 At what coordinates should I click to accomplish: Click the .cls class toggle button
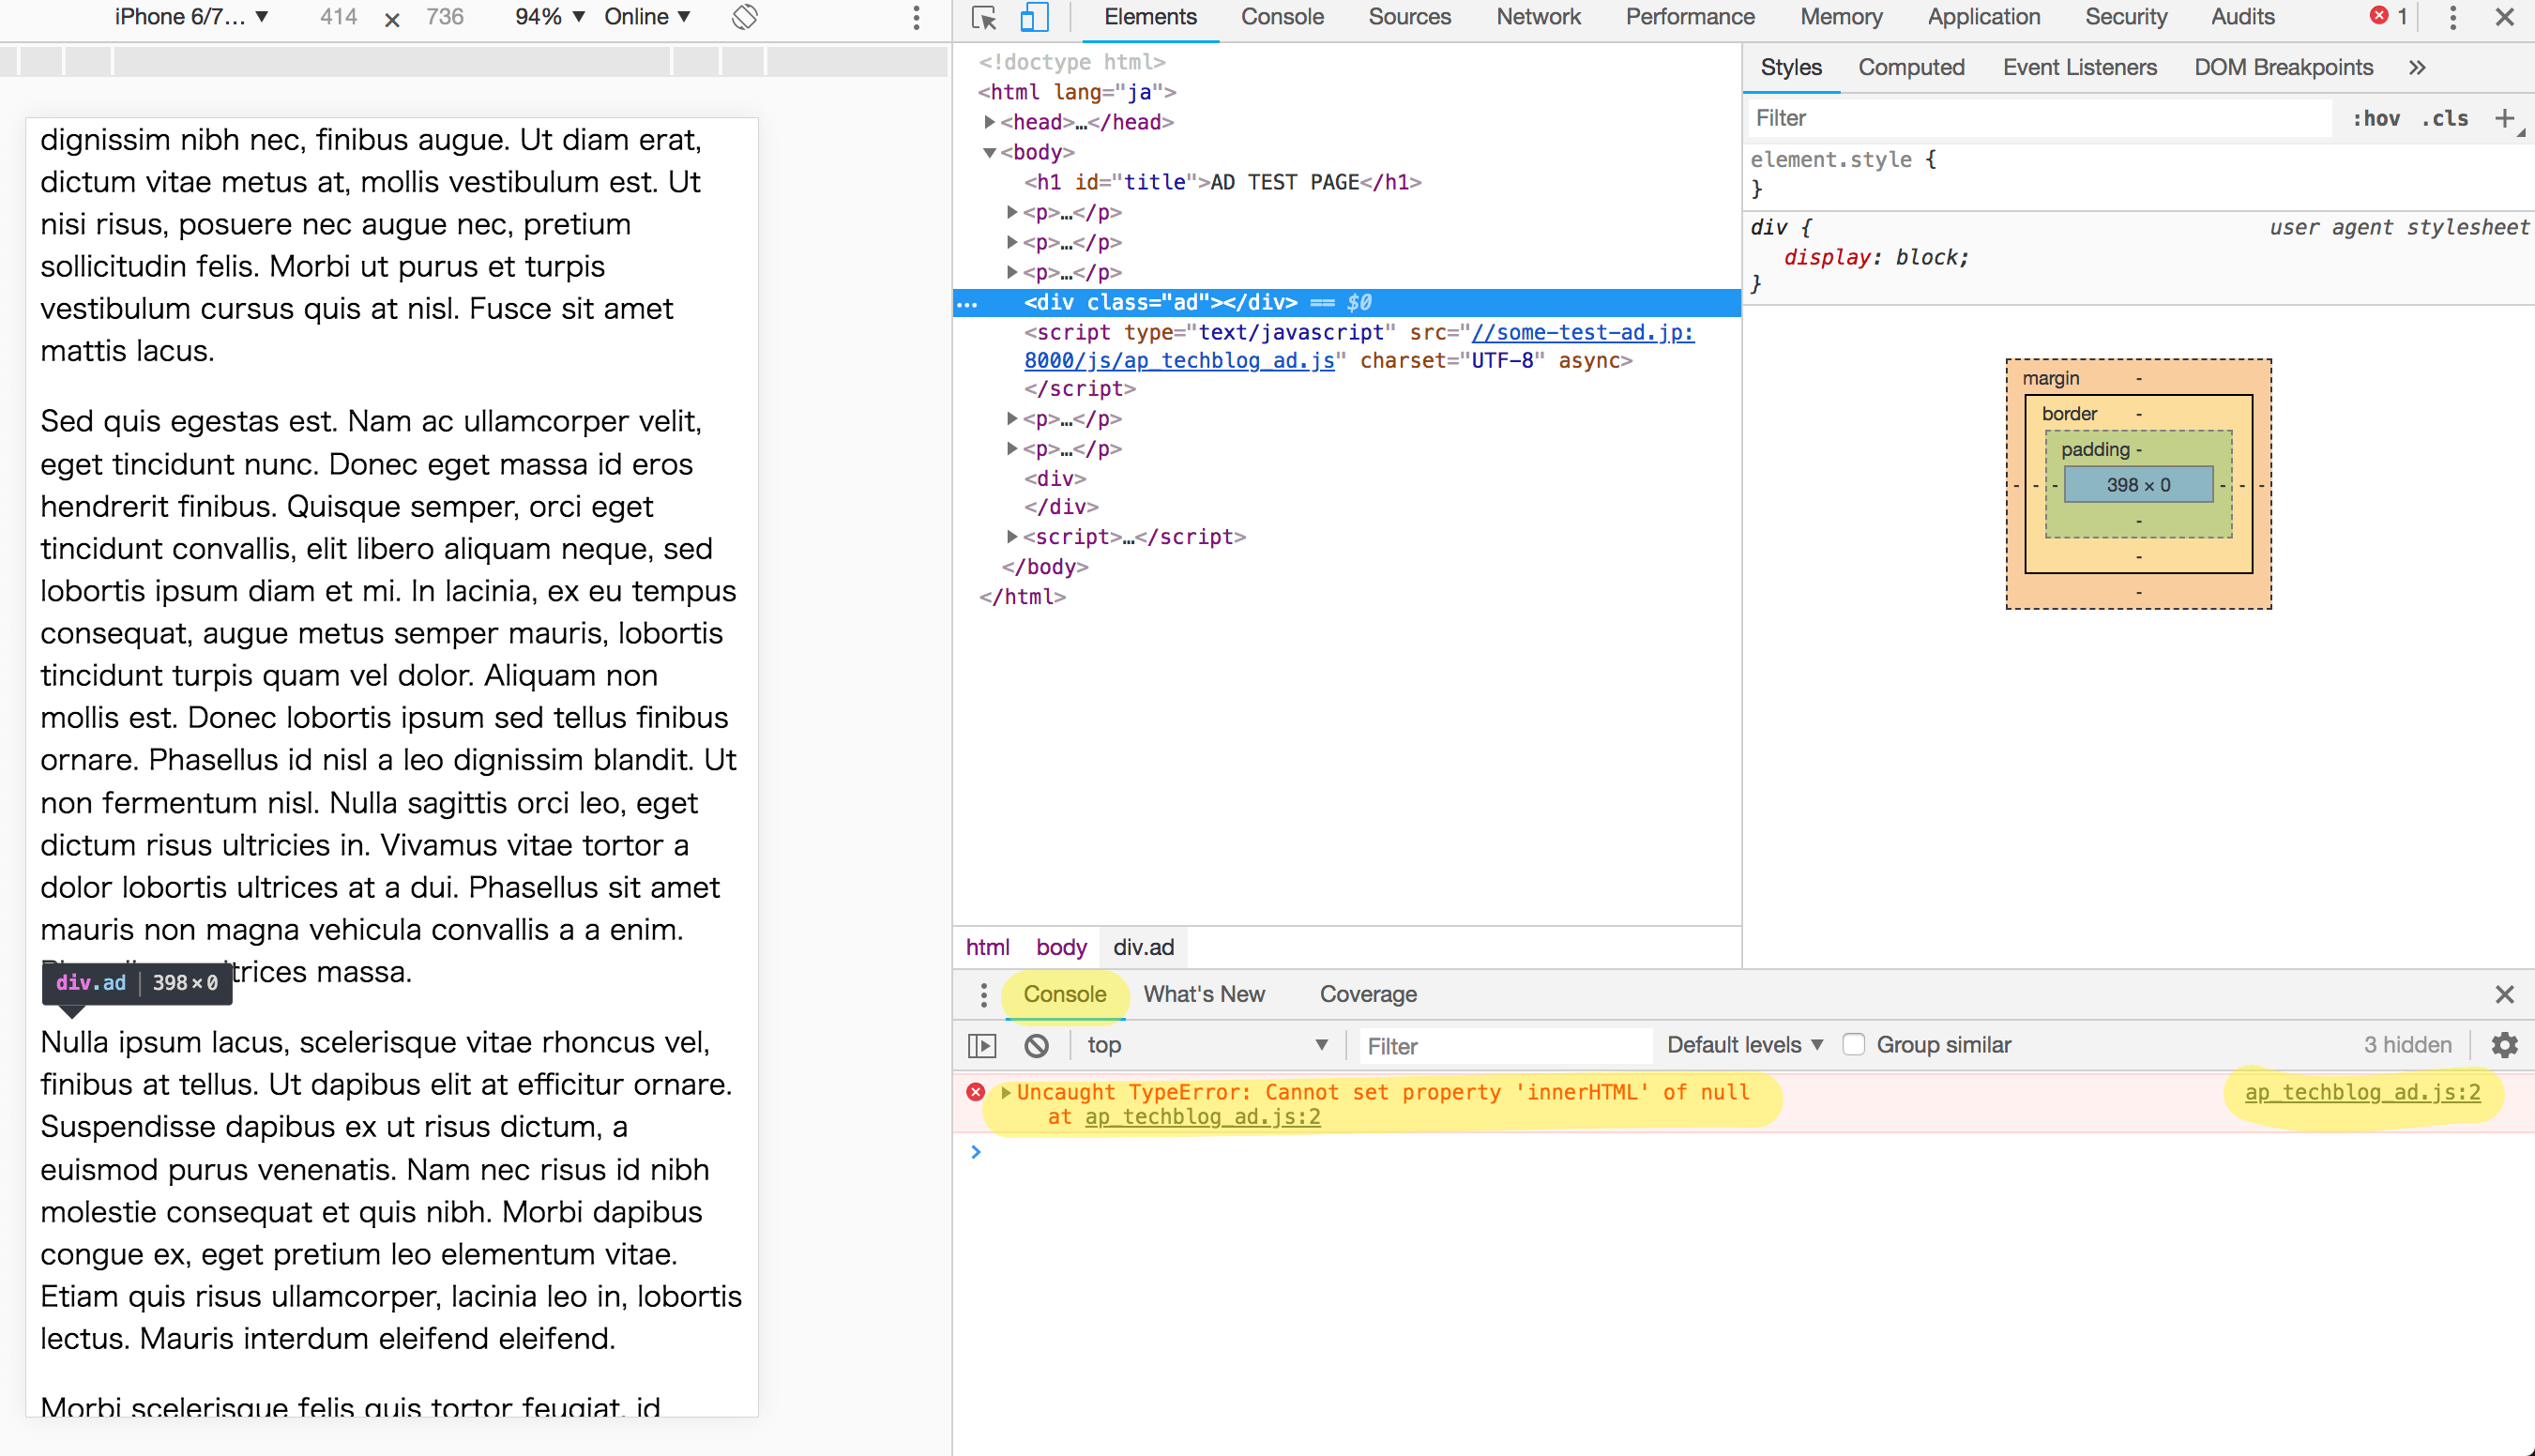(2444, 118)
